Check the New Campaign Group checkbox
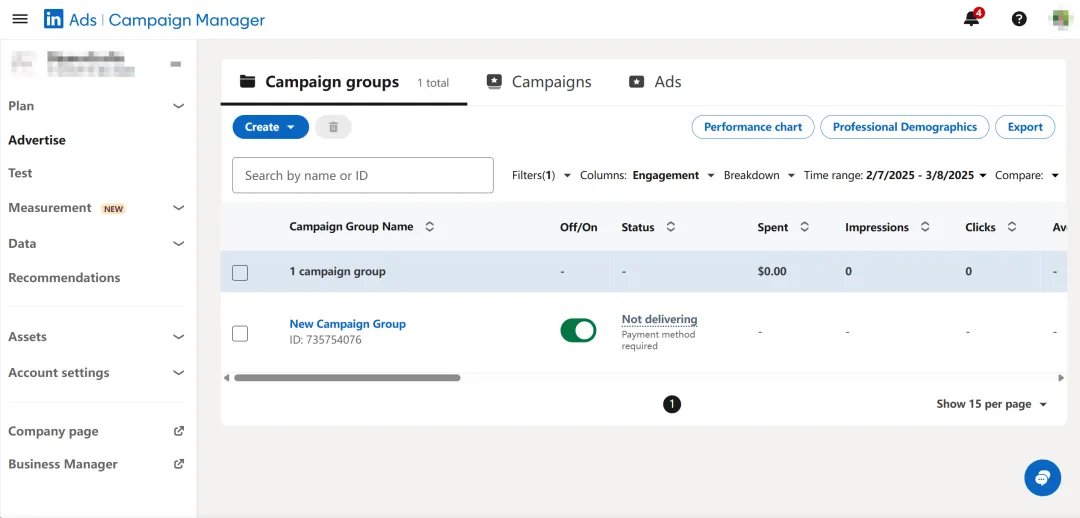Screen dimensions: 1080x518 click(240, 333)
